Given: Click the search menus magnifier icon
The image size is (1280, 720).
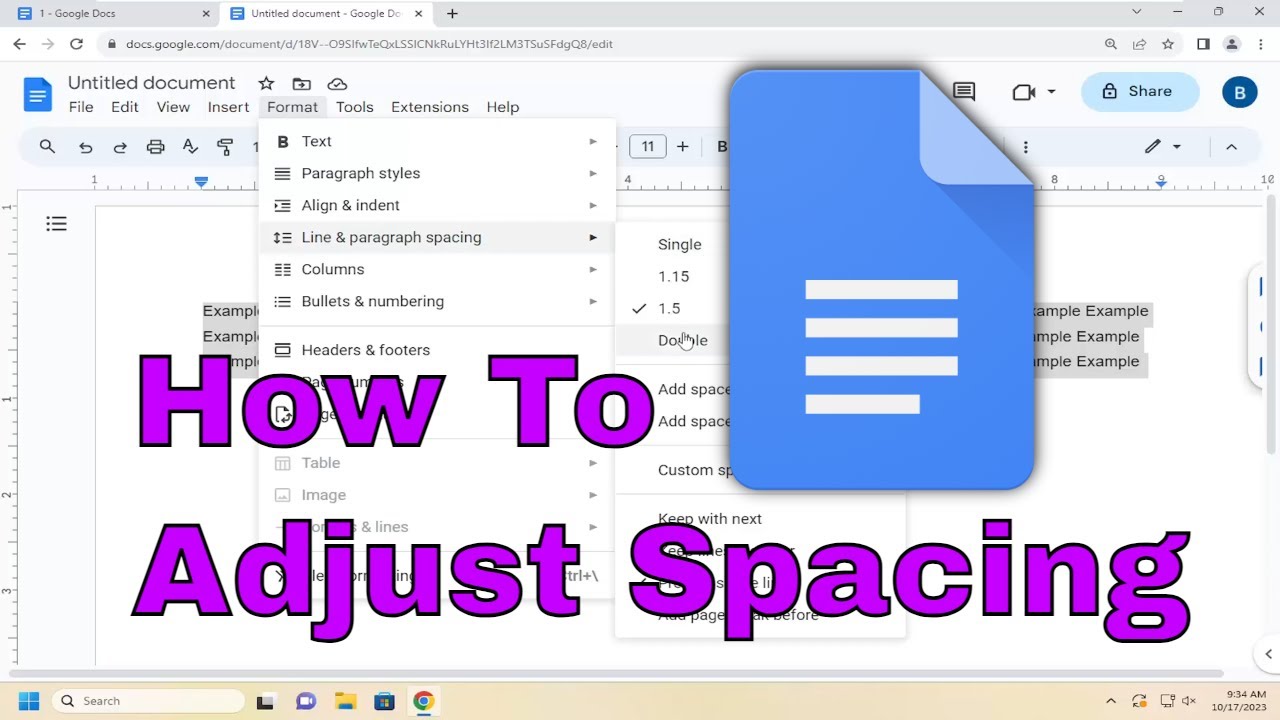Looking at the screenshot, I should [47, 147].
